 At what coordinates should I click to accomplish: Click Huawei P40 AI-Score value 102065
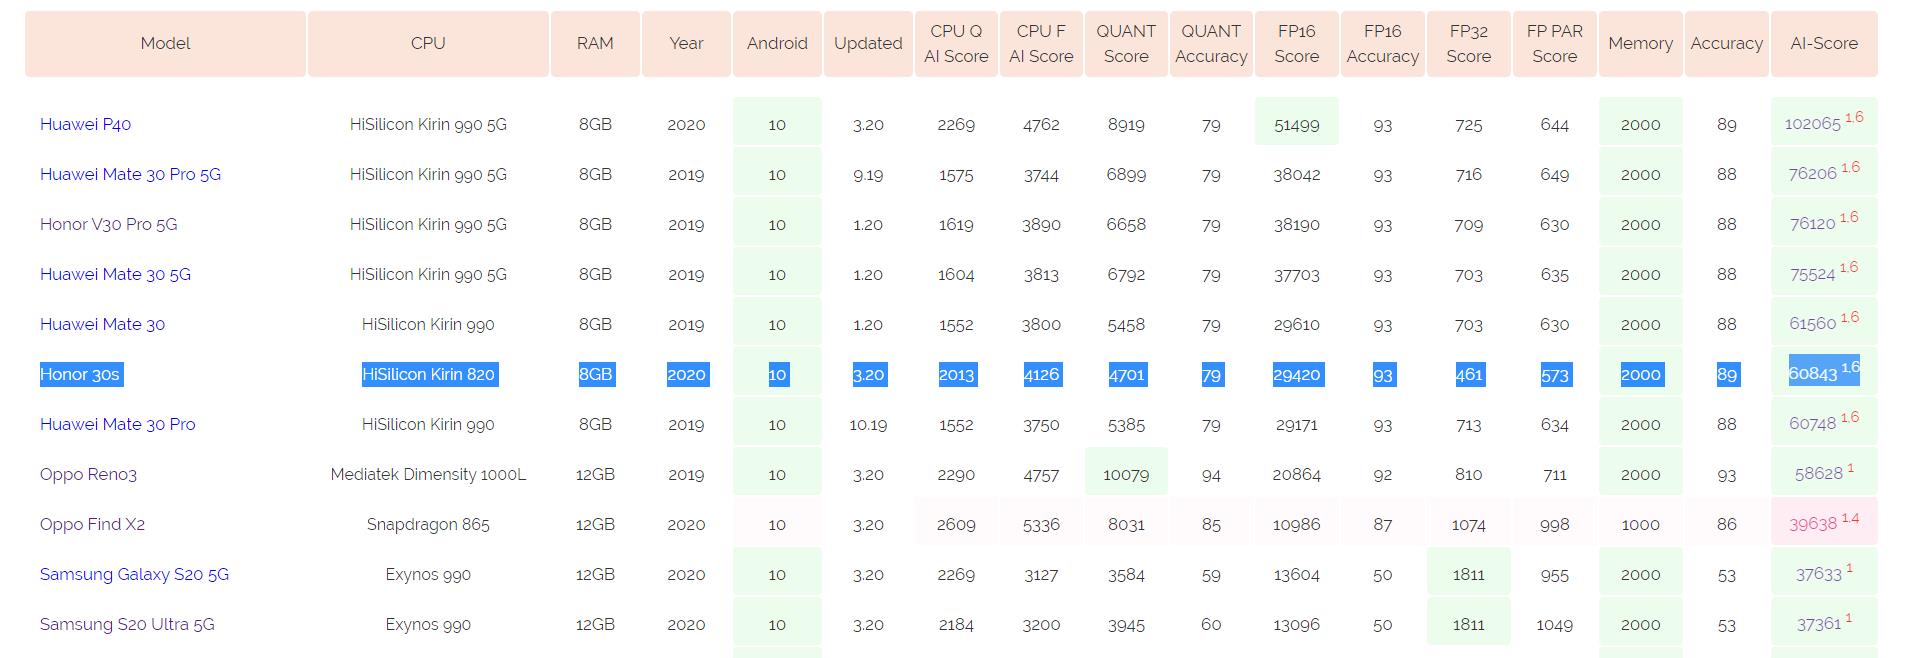coord(1812,124)
